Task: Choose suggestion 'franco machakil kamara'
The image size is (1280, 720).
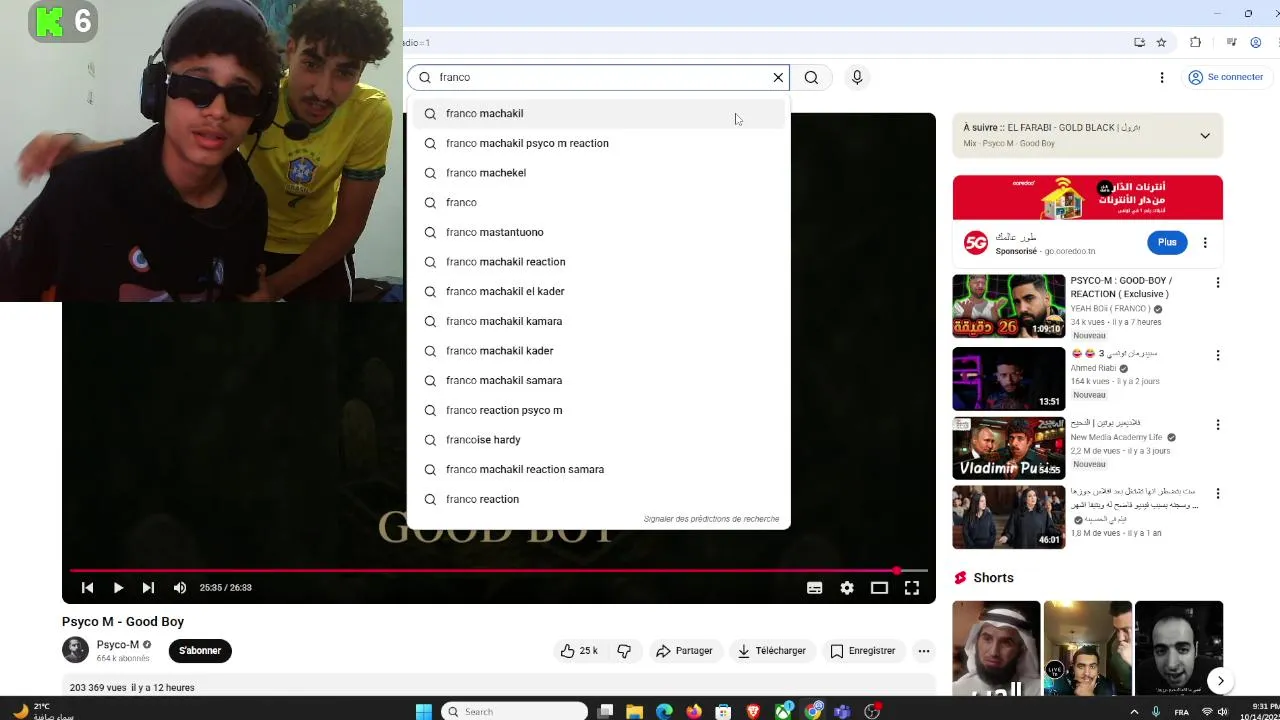Action: point(598,321)
